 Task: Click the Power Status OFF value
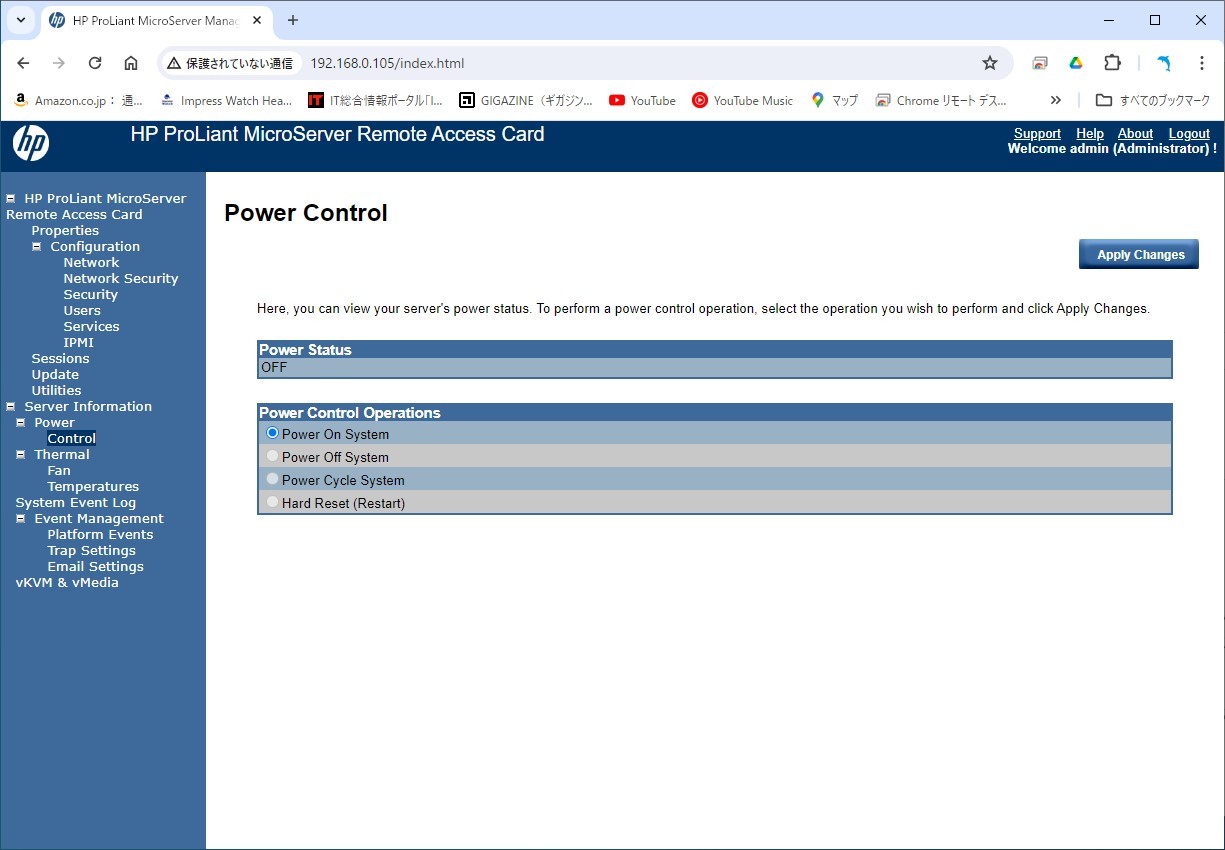pyautogui.click(x=274, y=367)
